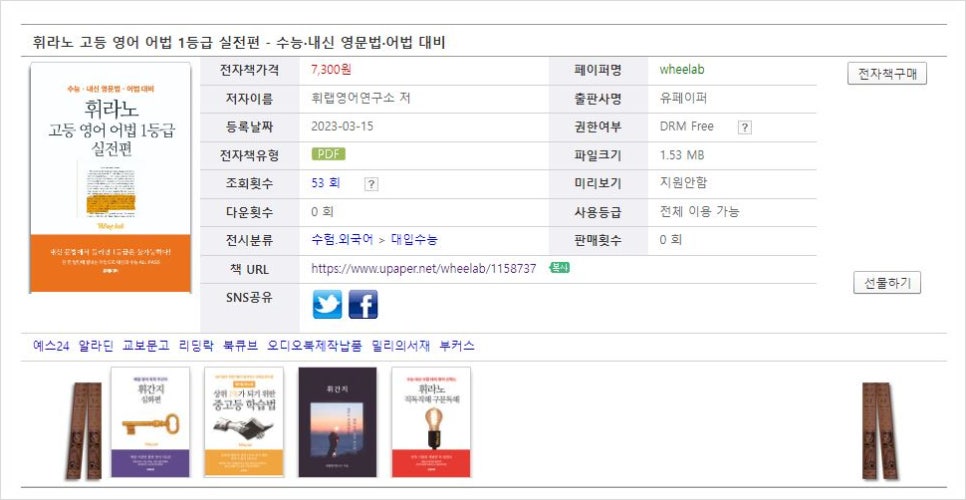Click the 53 회 view count
The height and width of the screenshot is (500, 966).
pos(325,183)
